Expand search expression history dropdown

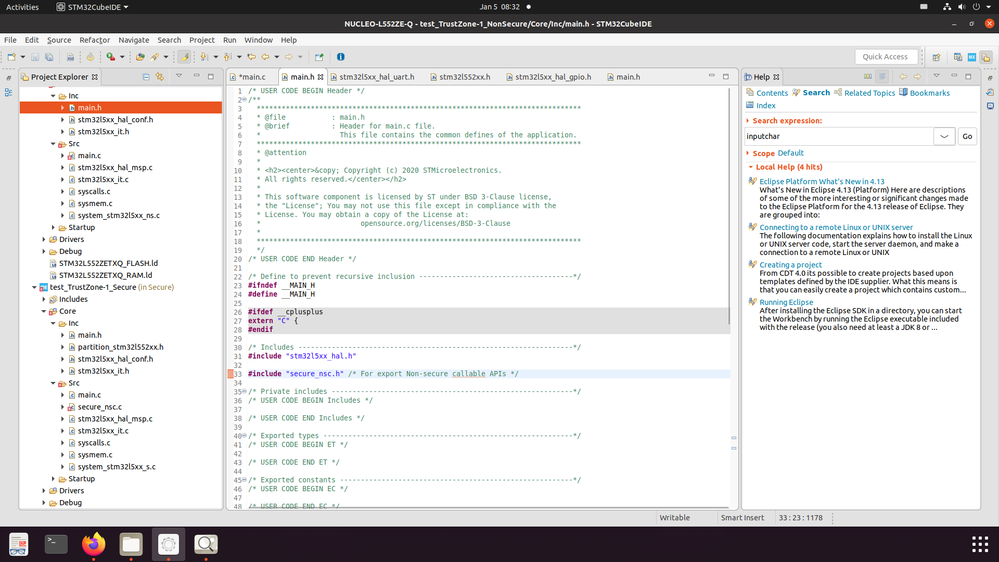pos(944,136)
